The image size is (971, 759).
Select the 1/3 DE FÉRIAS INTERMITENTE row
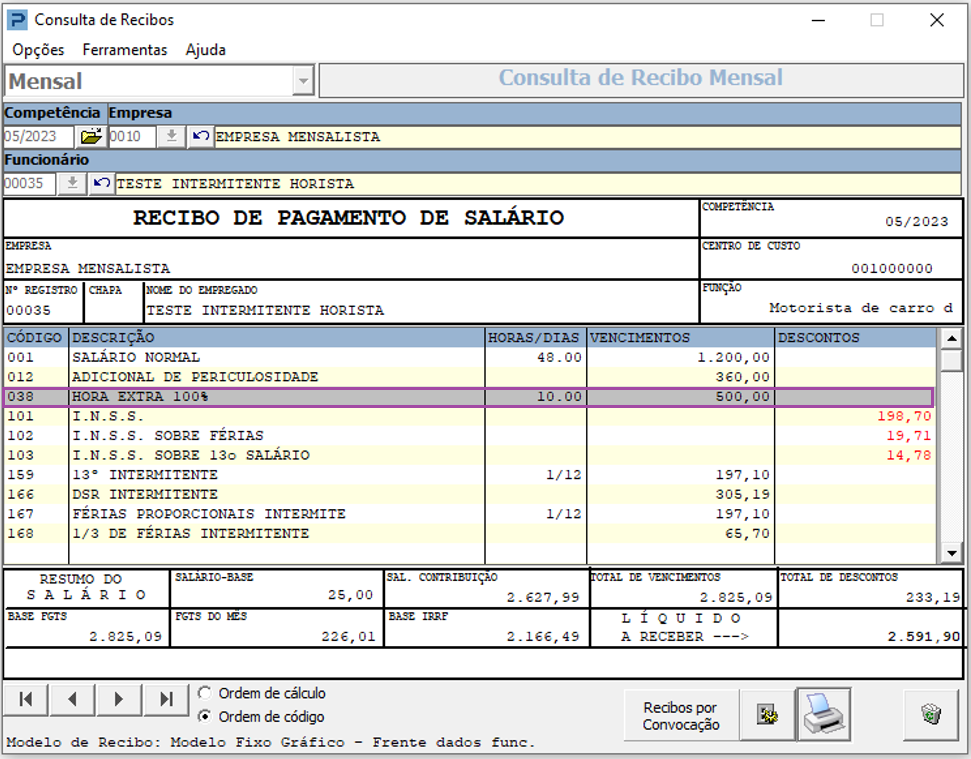click(469, 533)
